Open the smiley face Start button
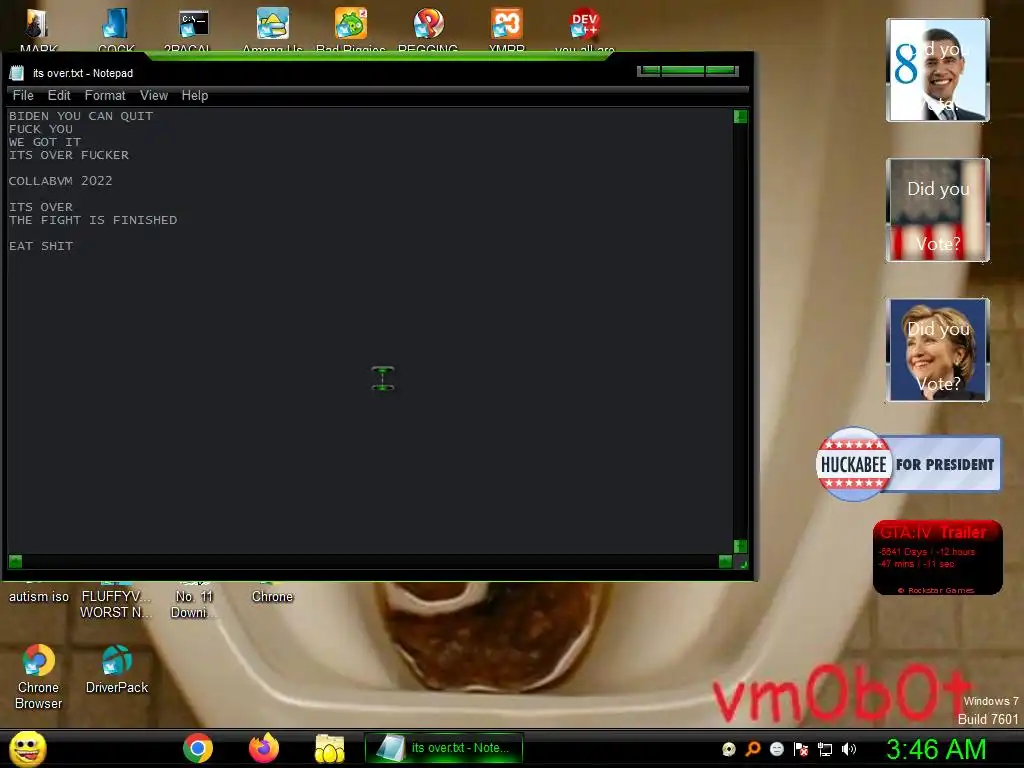 pos(28,748)
